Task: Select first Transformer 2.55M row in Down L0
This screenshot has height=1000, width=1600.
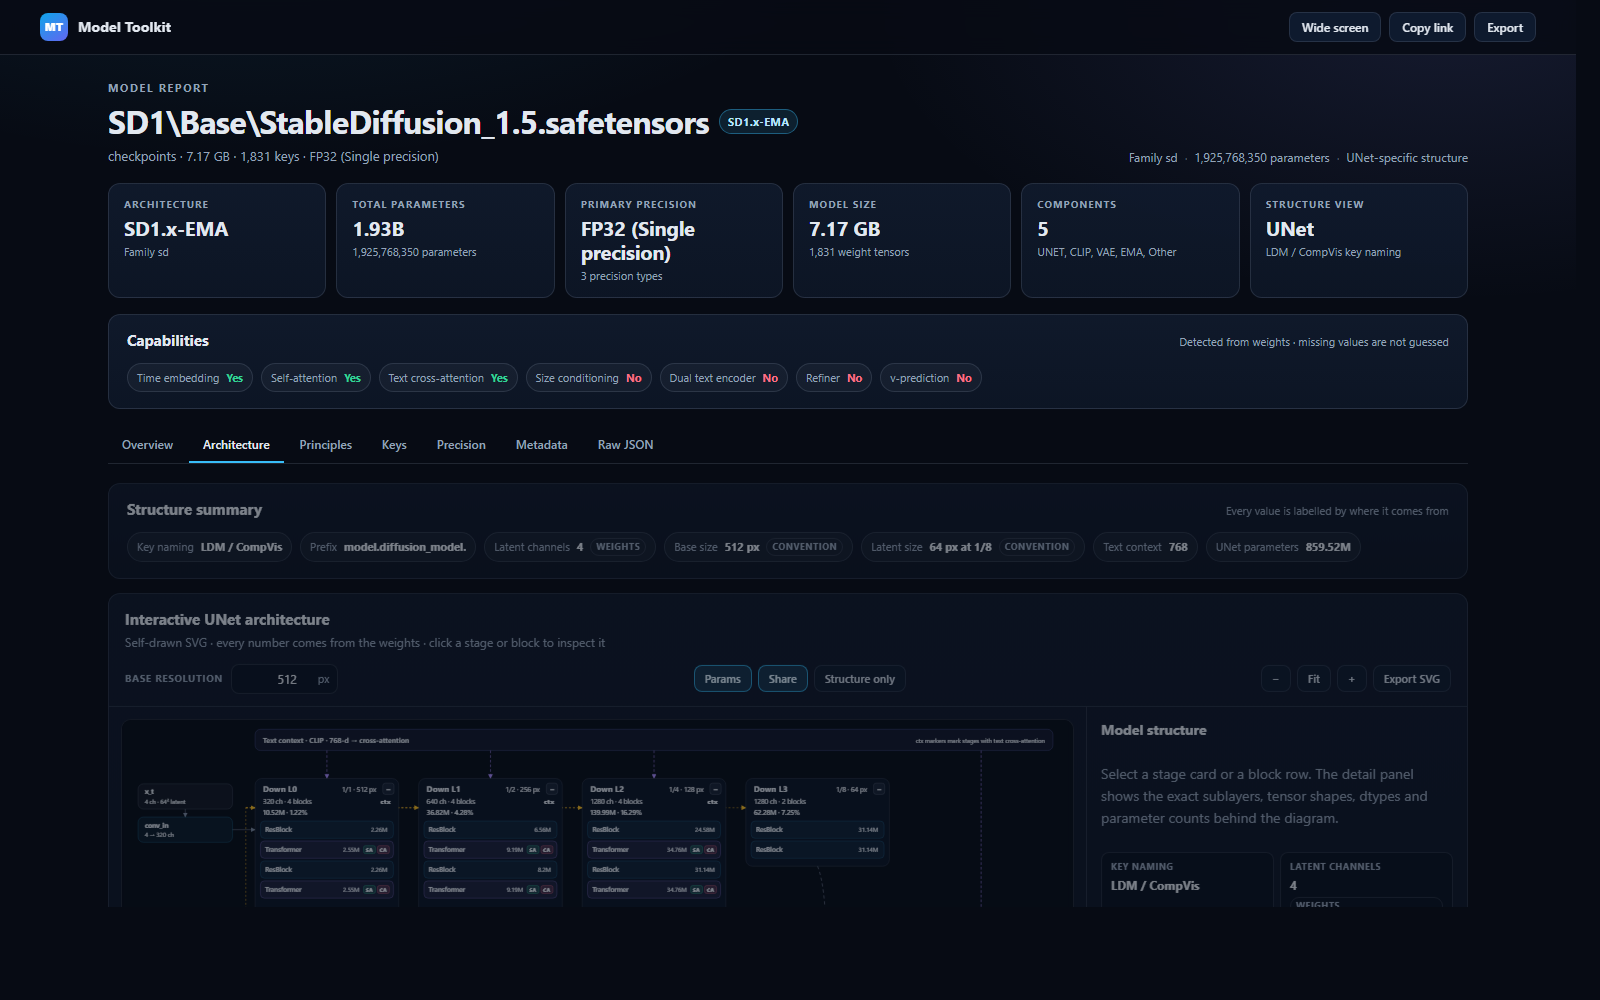Action: tap(326, 849)
